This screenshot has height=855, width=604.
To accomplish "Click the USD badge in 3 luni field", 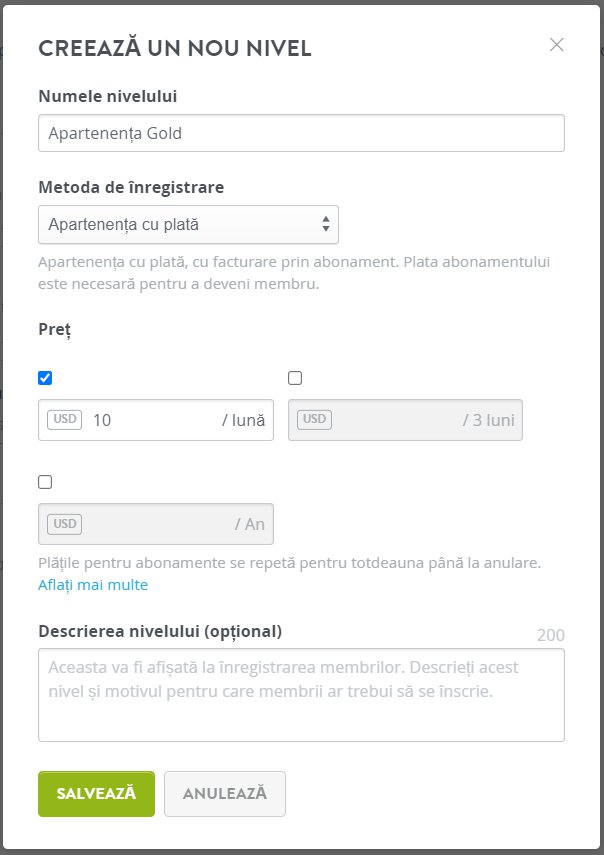I will pos(315,419).
